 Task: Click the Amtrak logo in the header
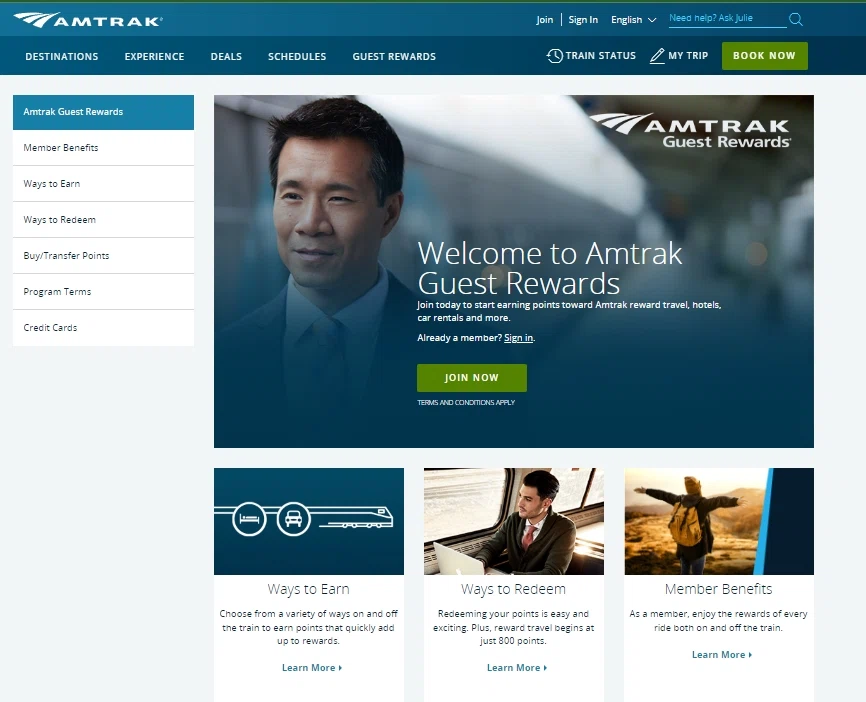(85, 18)
